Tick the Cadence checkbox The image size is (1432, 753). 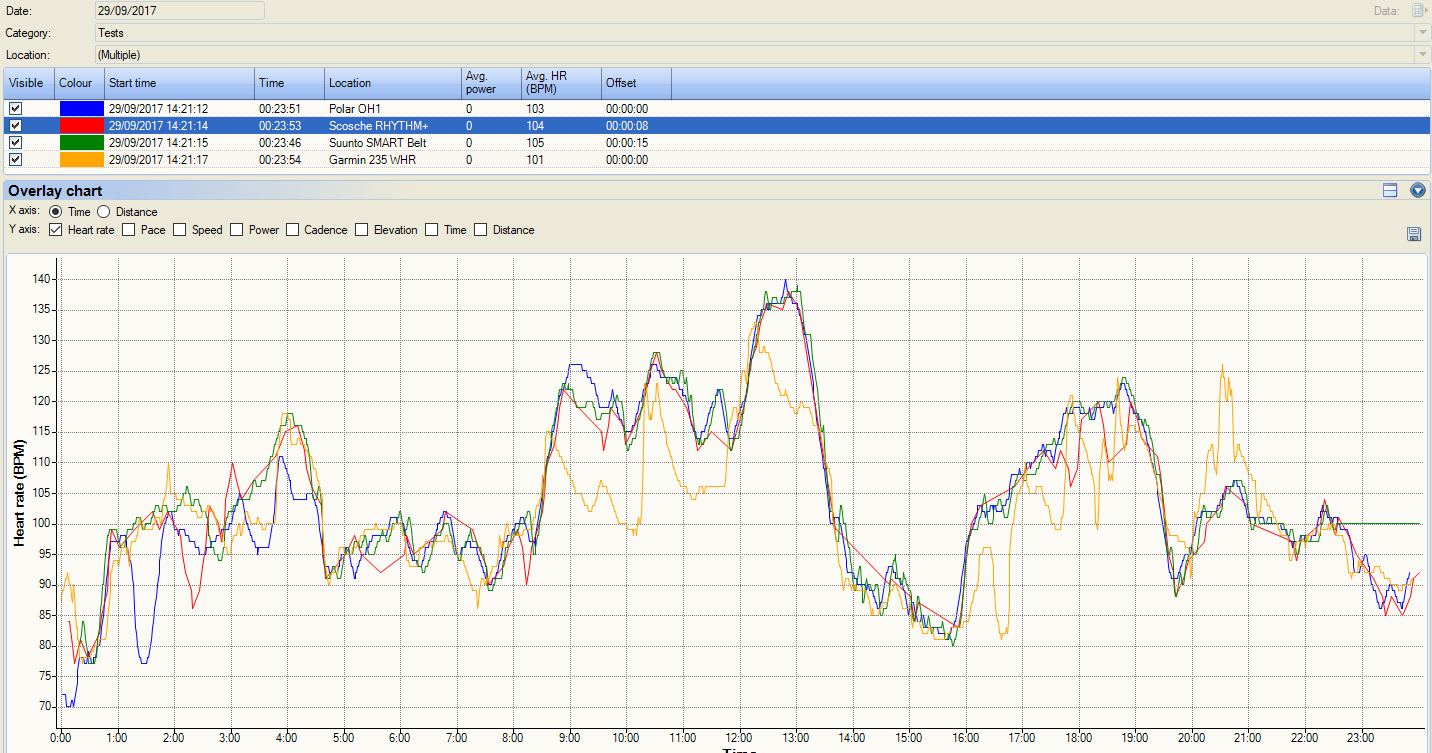tap(293, 230)
